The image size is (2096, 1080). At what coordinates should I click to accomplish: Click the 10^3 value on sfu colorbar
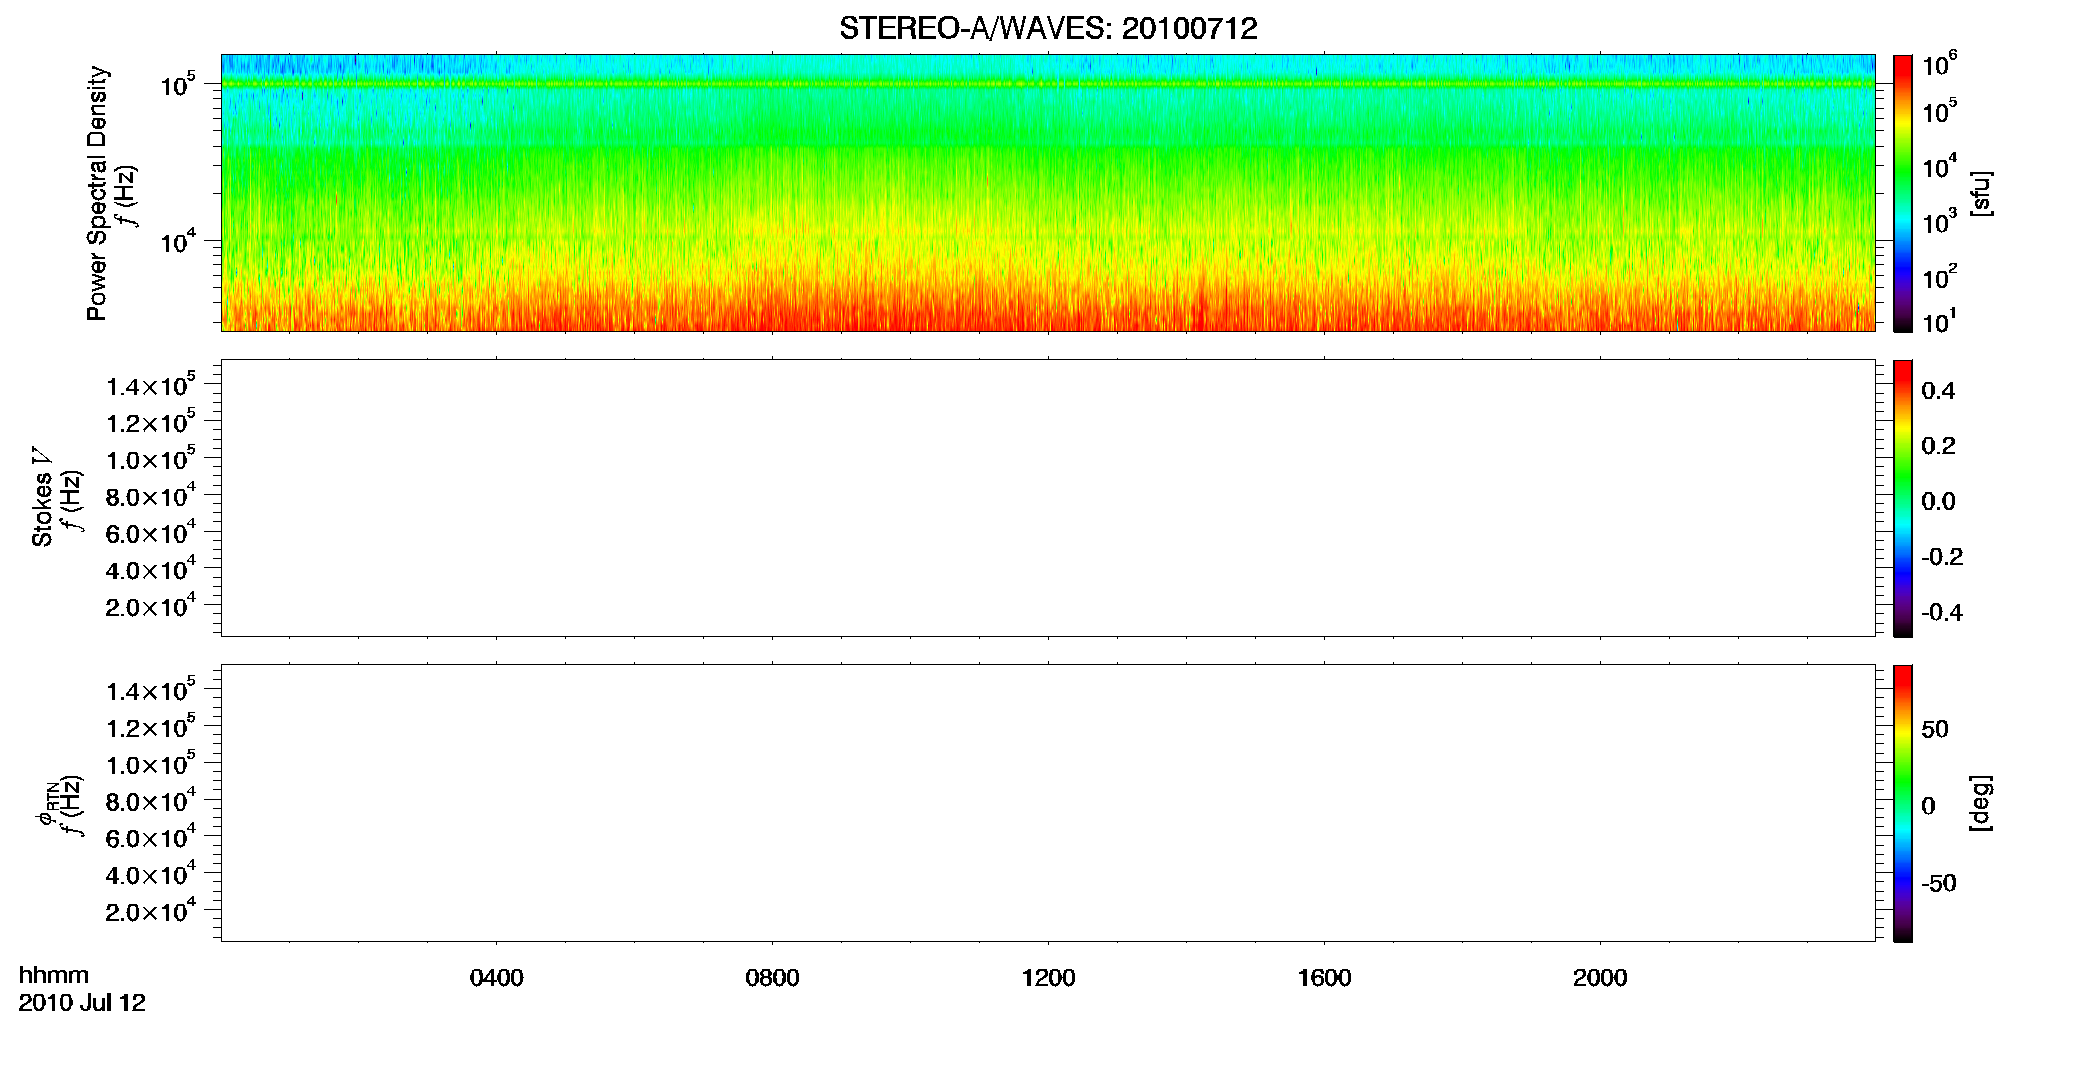[1940, 222]
